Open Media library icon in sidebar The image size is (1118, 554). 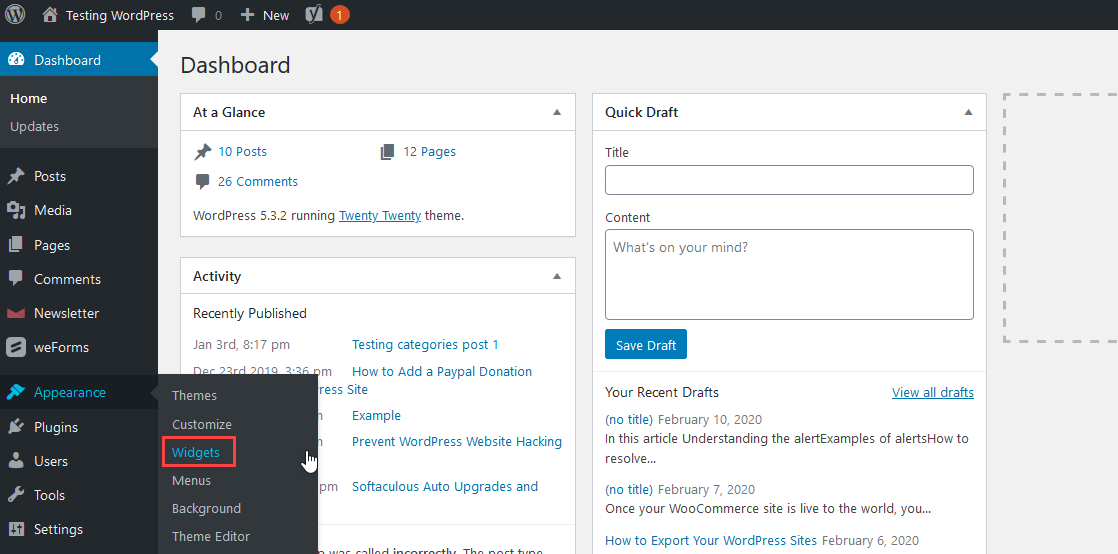[x=16, y=210]
